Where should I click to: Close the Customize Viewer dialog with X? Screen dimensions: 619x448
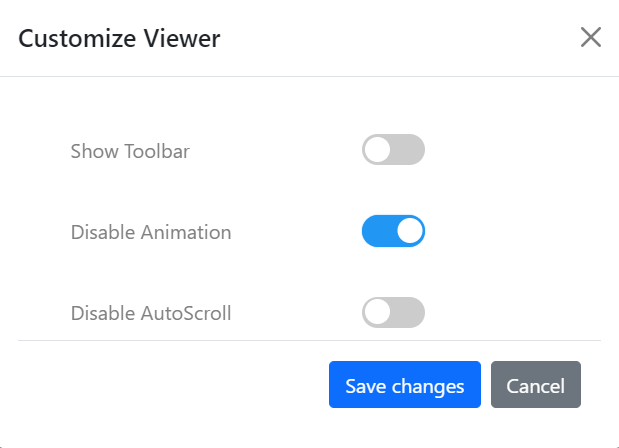[591, 38]
